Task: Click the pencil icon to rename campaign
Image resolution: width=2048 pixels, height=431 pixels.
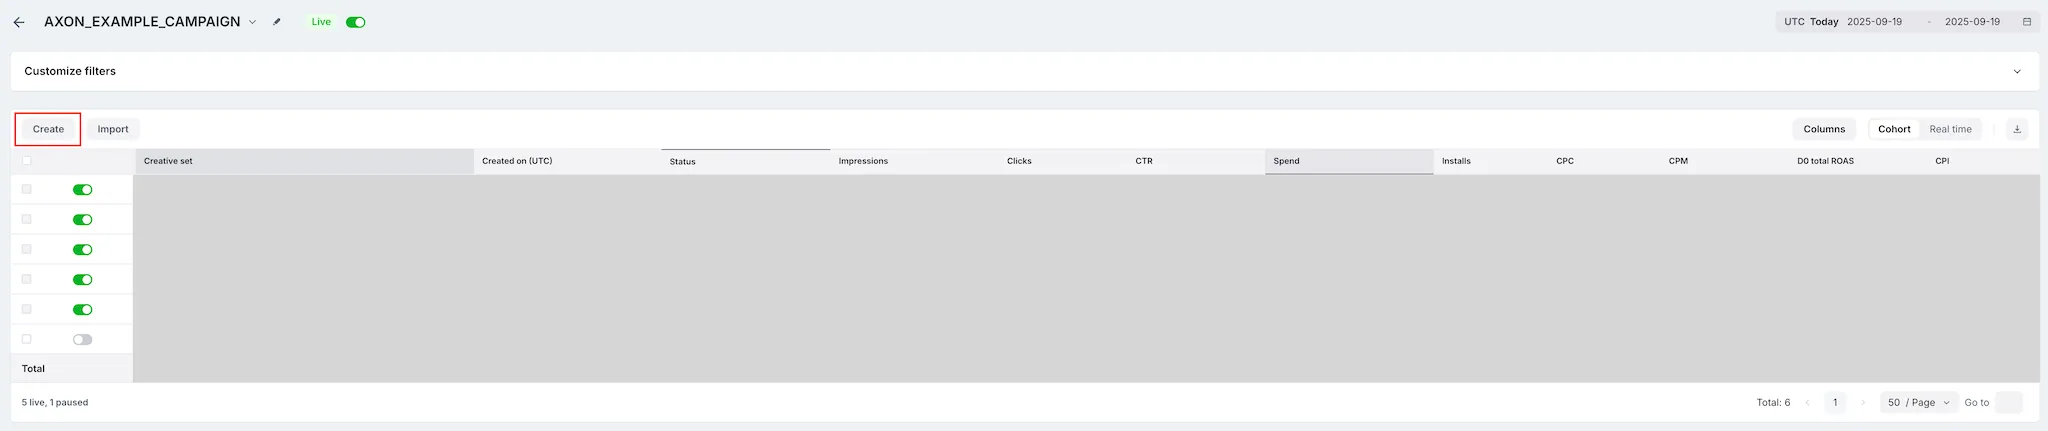Action: click(277, 22)
